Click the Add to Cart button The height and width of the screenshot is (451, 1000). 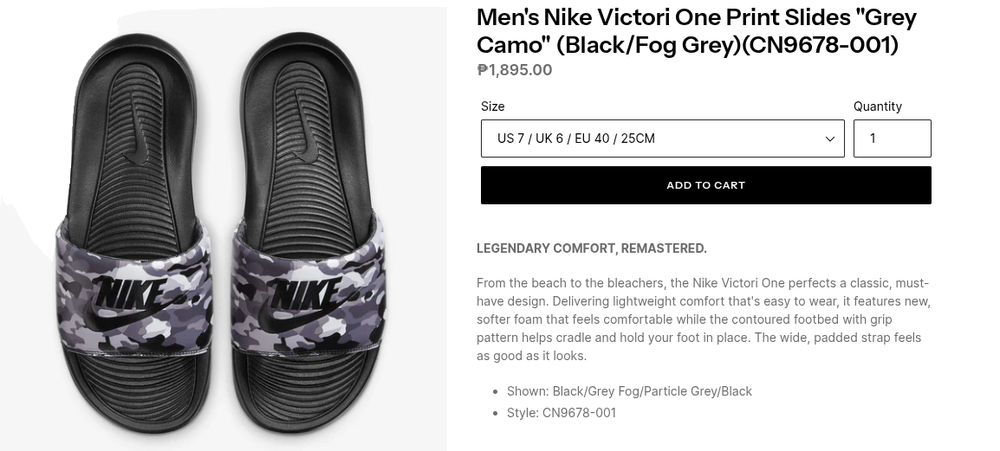(x=705, y=185)
